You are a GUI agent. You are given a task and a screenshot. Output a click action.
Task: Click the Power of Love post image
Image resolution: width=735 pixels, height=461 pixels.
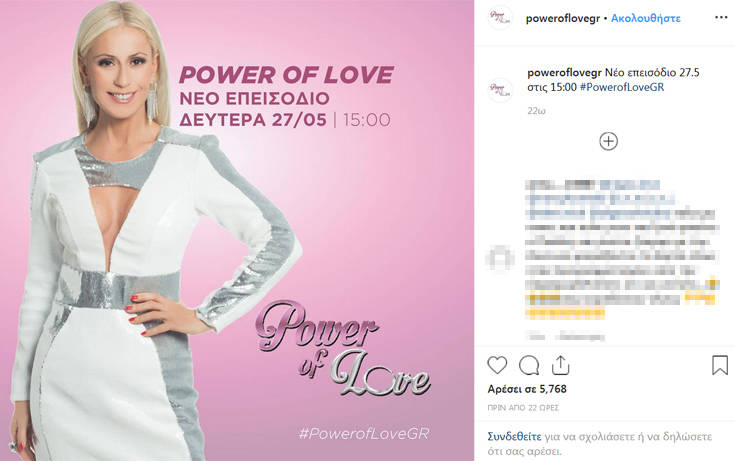click(237, 230)
